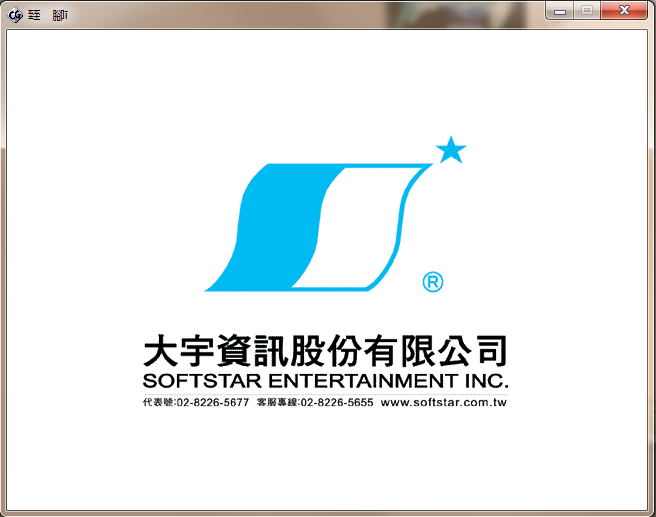
Task: Click the white outlined half of the Softstar logo
Action: [x=360, y=228]
